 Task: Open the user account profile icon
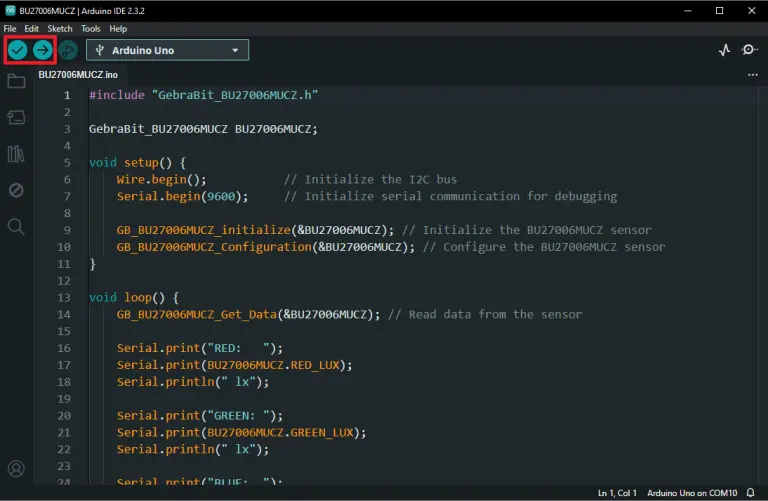click(x=16, y=469)
